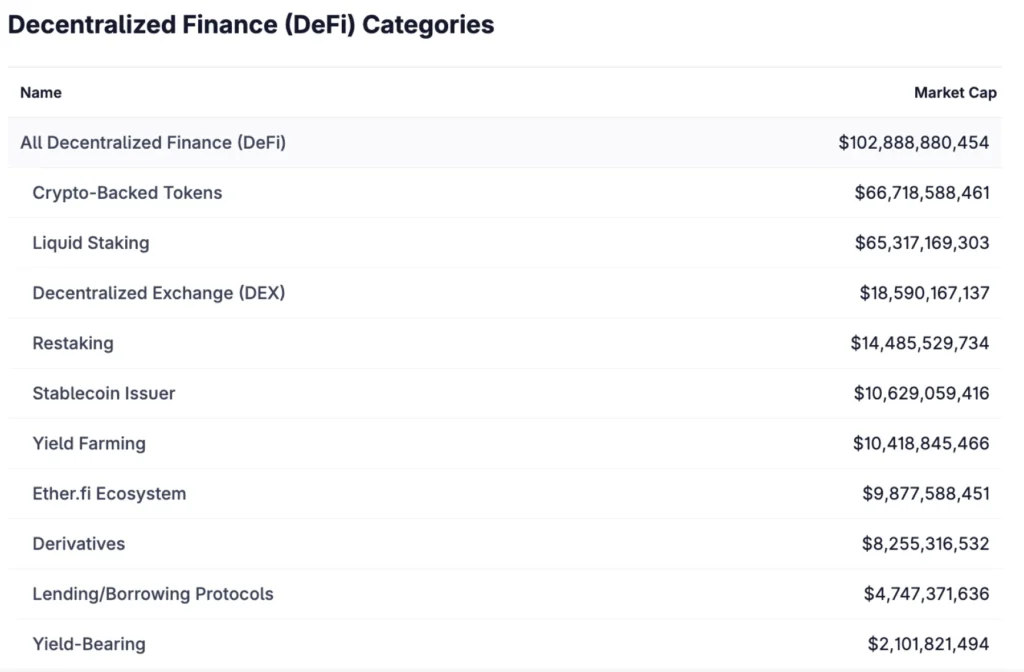Open the Yield-Bearing category
This screenshot has height=672, width=1024.
tap(89, 644)
